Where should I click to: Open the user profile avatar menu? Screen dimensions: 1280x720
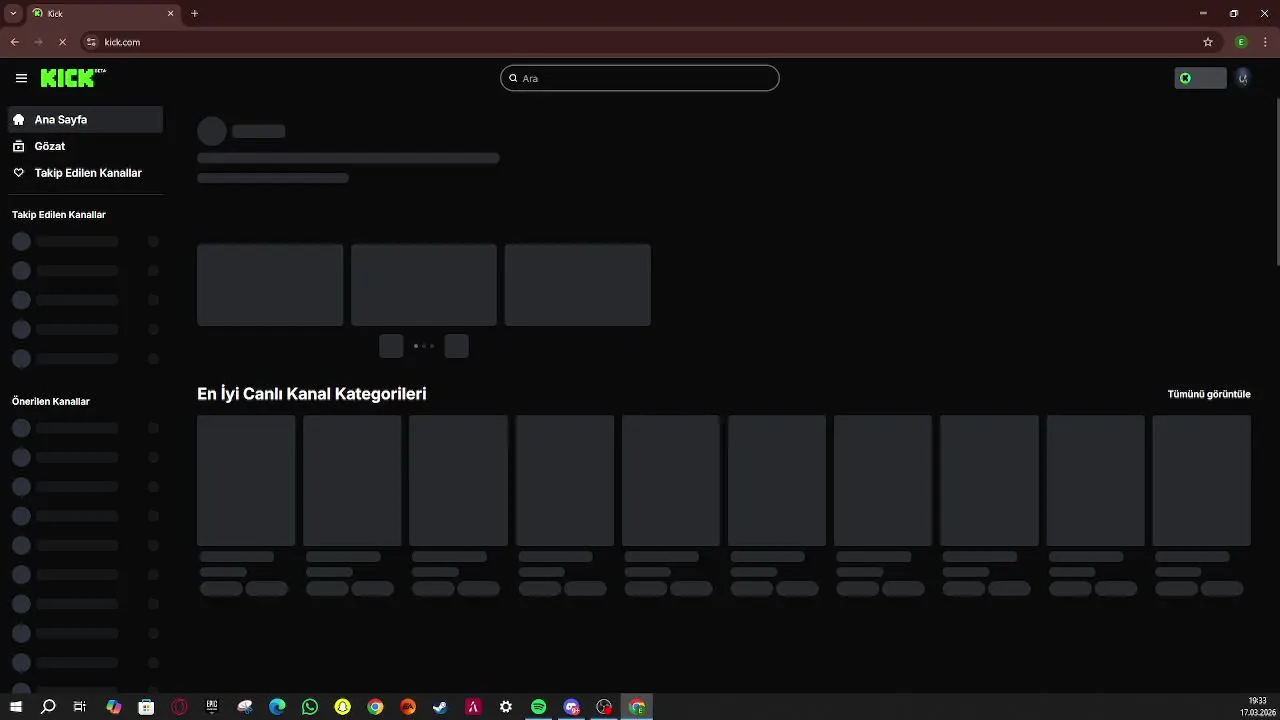[1243, 78]
